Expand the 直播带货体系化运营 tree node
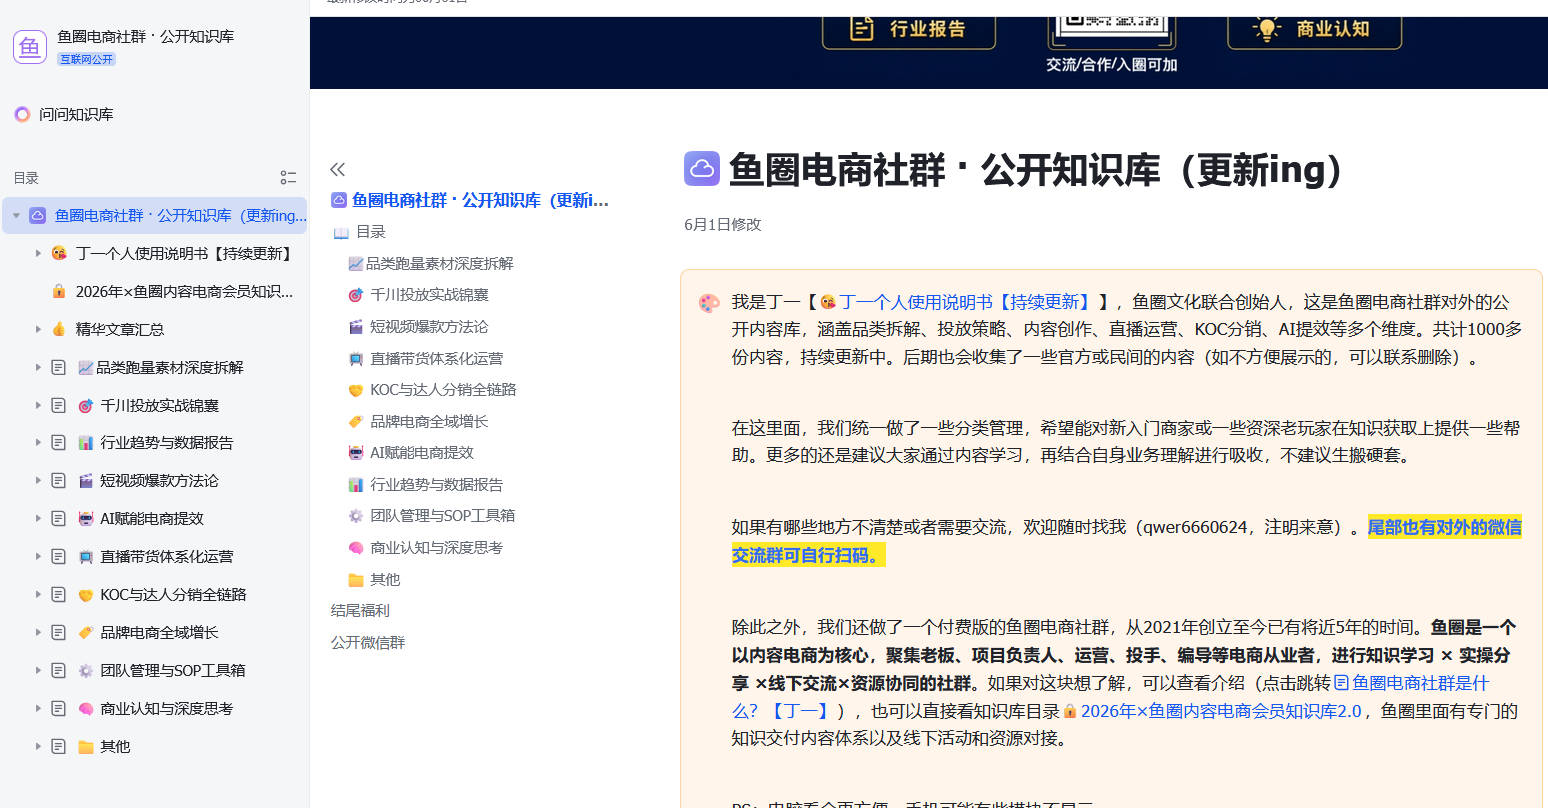 38,556
